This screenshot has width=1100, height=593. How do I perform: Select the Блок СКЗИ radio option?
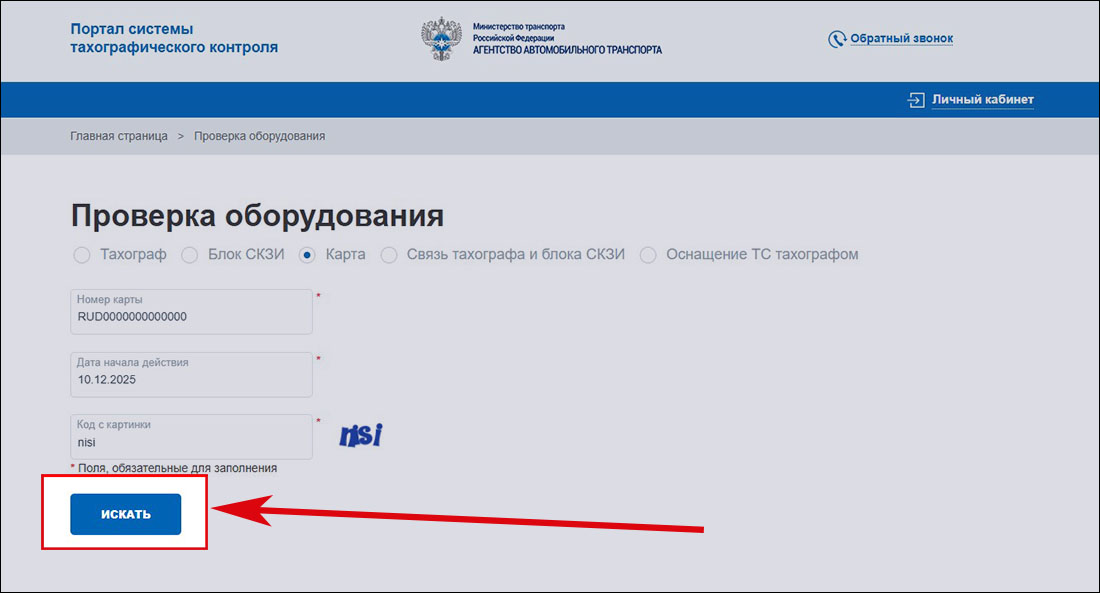(190, 255)
